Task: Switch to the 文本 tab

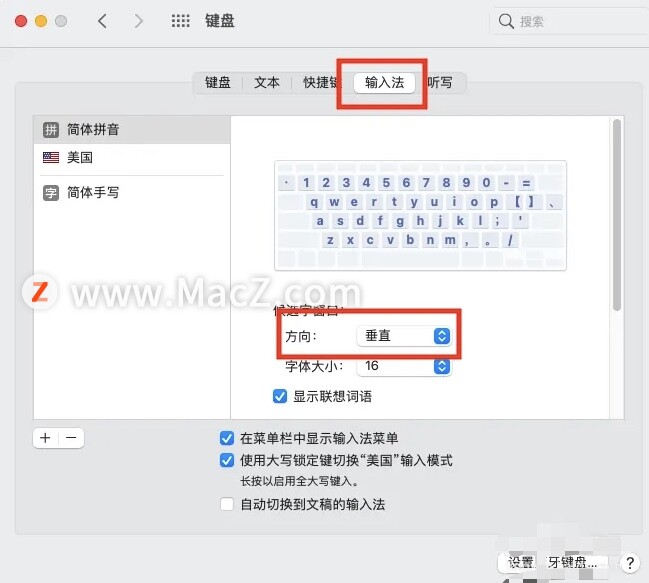Action: coord(267,82)
